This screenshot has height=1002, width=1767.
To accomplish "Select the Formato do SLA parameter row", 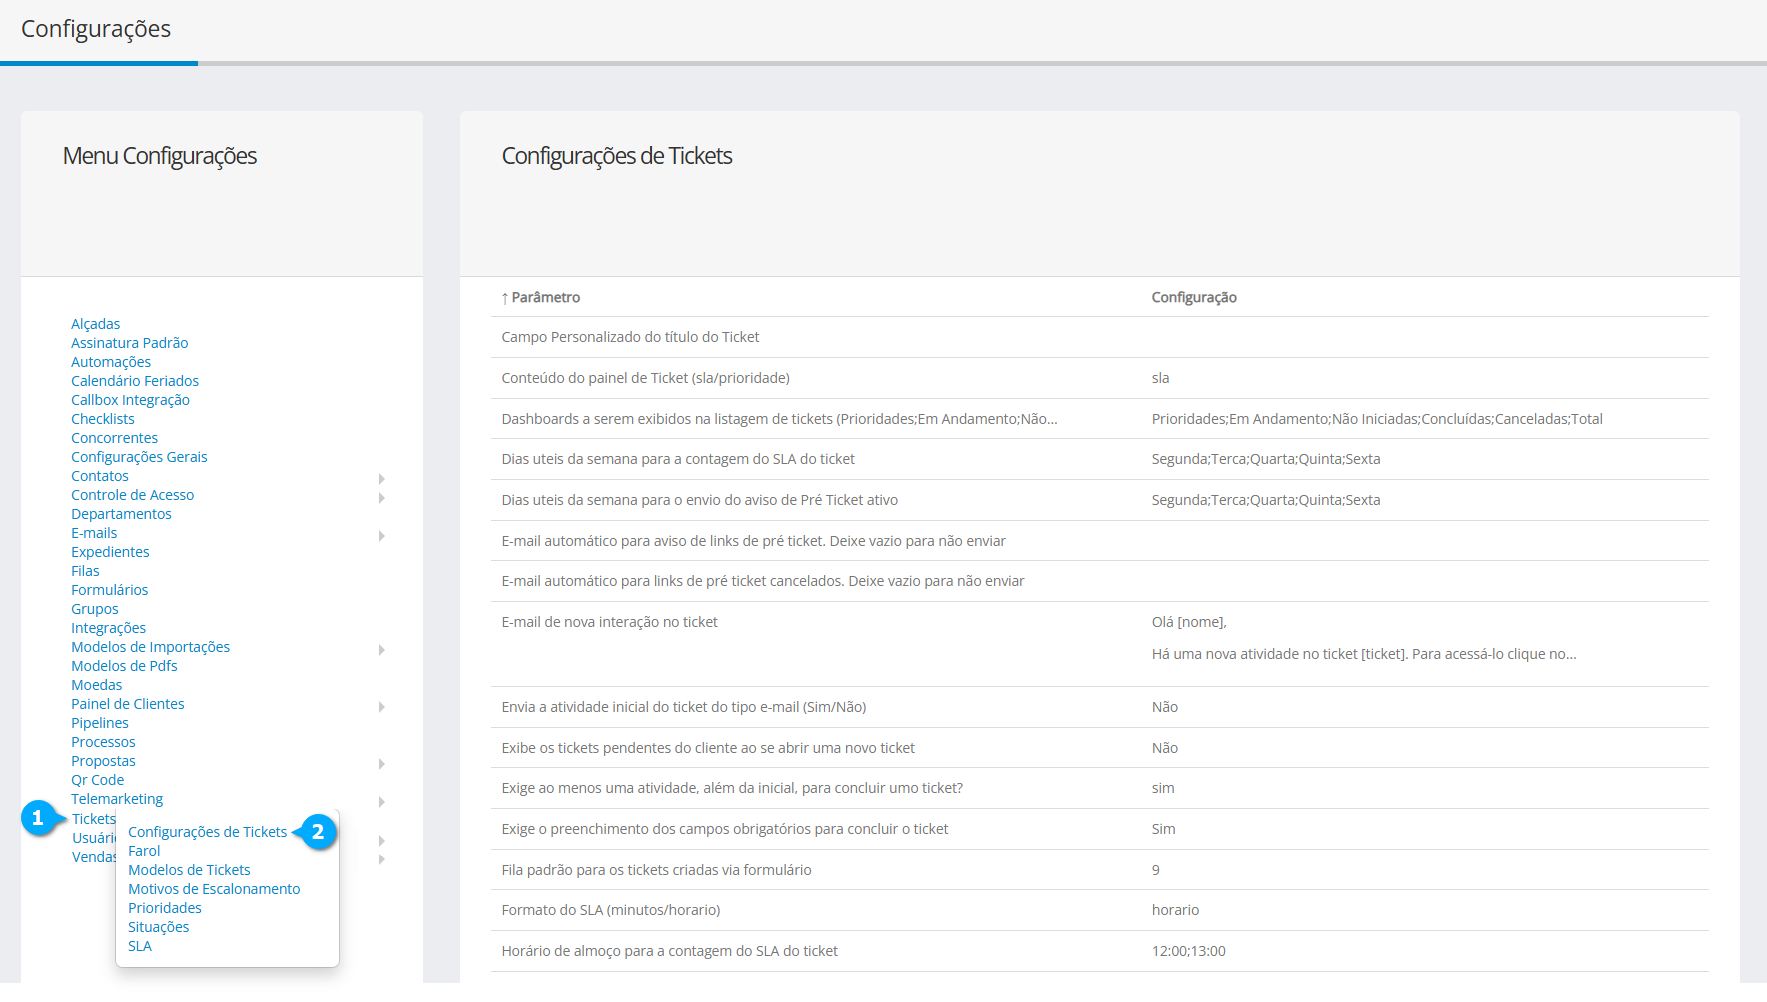I will coord(611,910).
